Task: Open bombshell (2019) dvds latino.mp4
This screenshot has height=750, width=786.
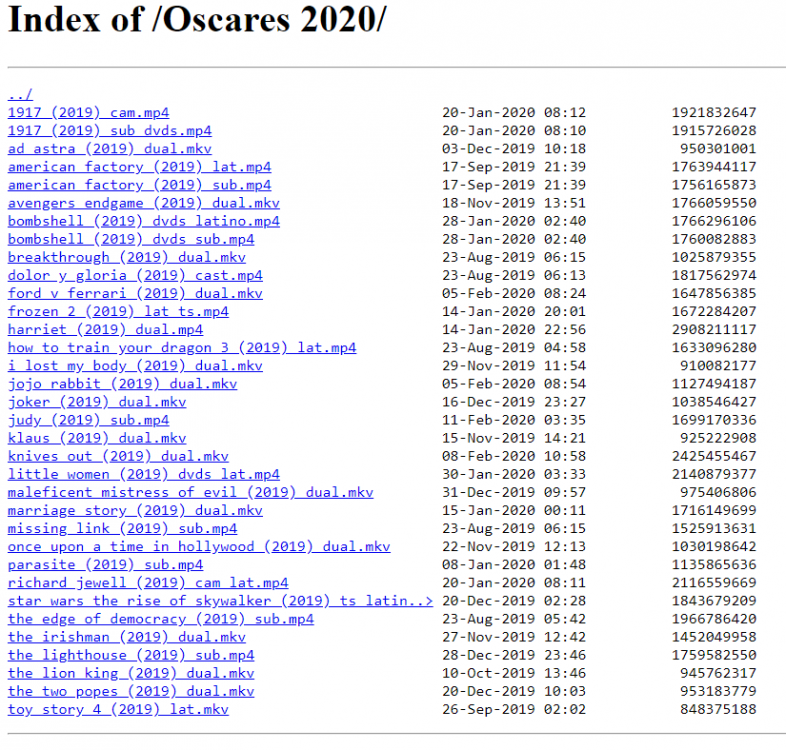Action: [x=143, y=221]
